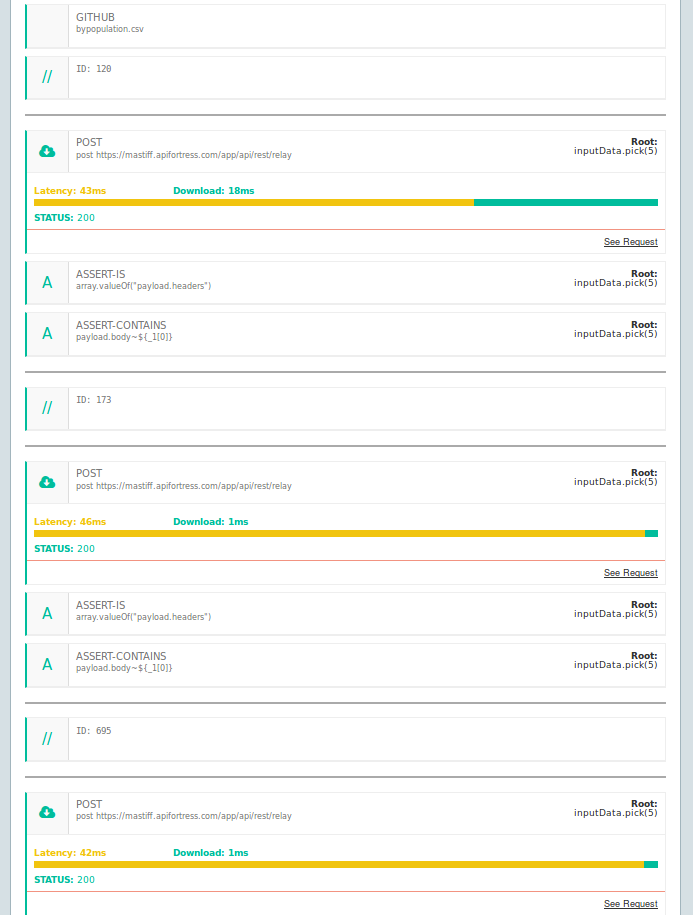This screenshot has height=915, width=693.
Task: Click cloud icon of the 46ms latency POST
Action: 47,482
